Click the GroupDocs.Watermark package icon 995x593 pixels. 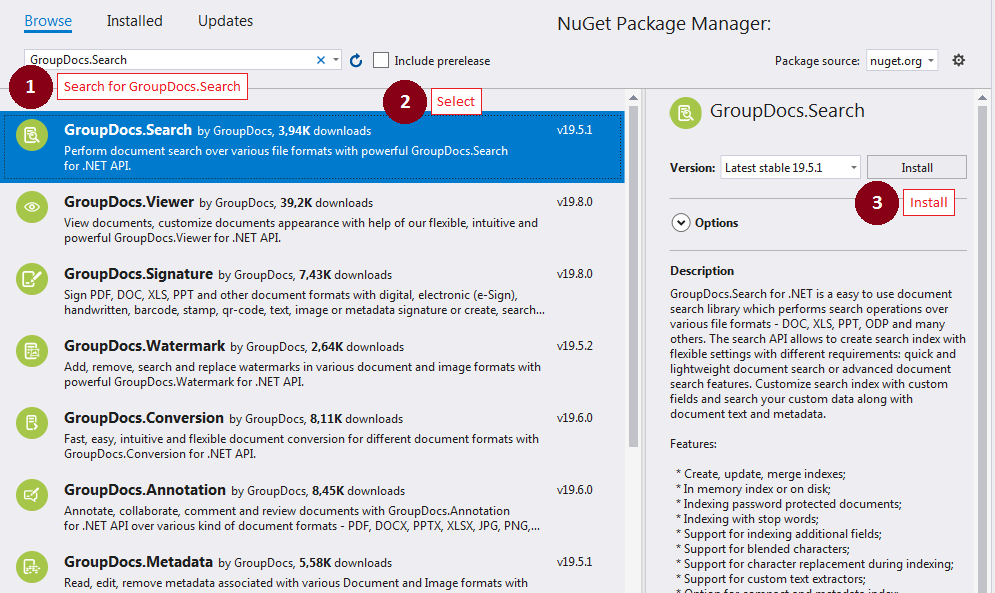[32, 351]
